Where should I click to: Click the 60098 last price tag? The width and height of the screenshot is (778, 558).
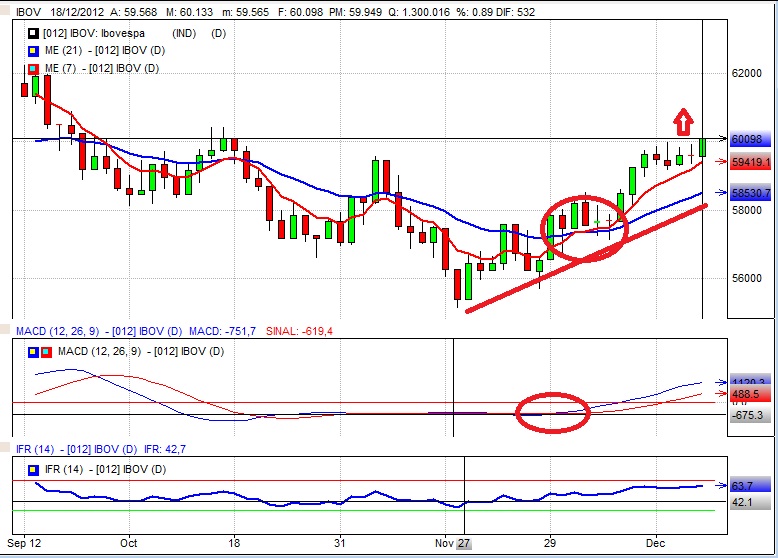[x=747, y=140]
